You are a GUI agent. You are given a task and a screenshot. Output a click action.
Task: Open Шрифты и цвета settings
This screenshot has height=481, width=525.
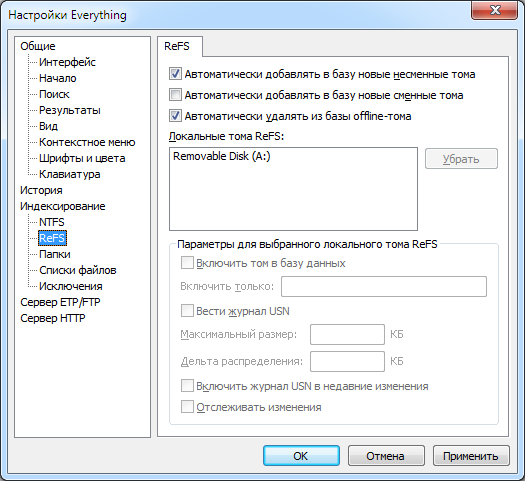[82, 158]
